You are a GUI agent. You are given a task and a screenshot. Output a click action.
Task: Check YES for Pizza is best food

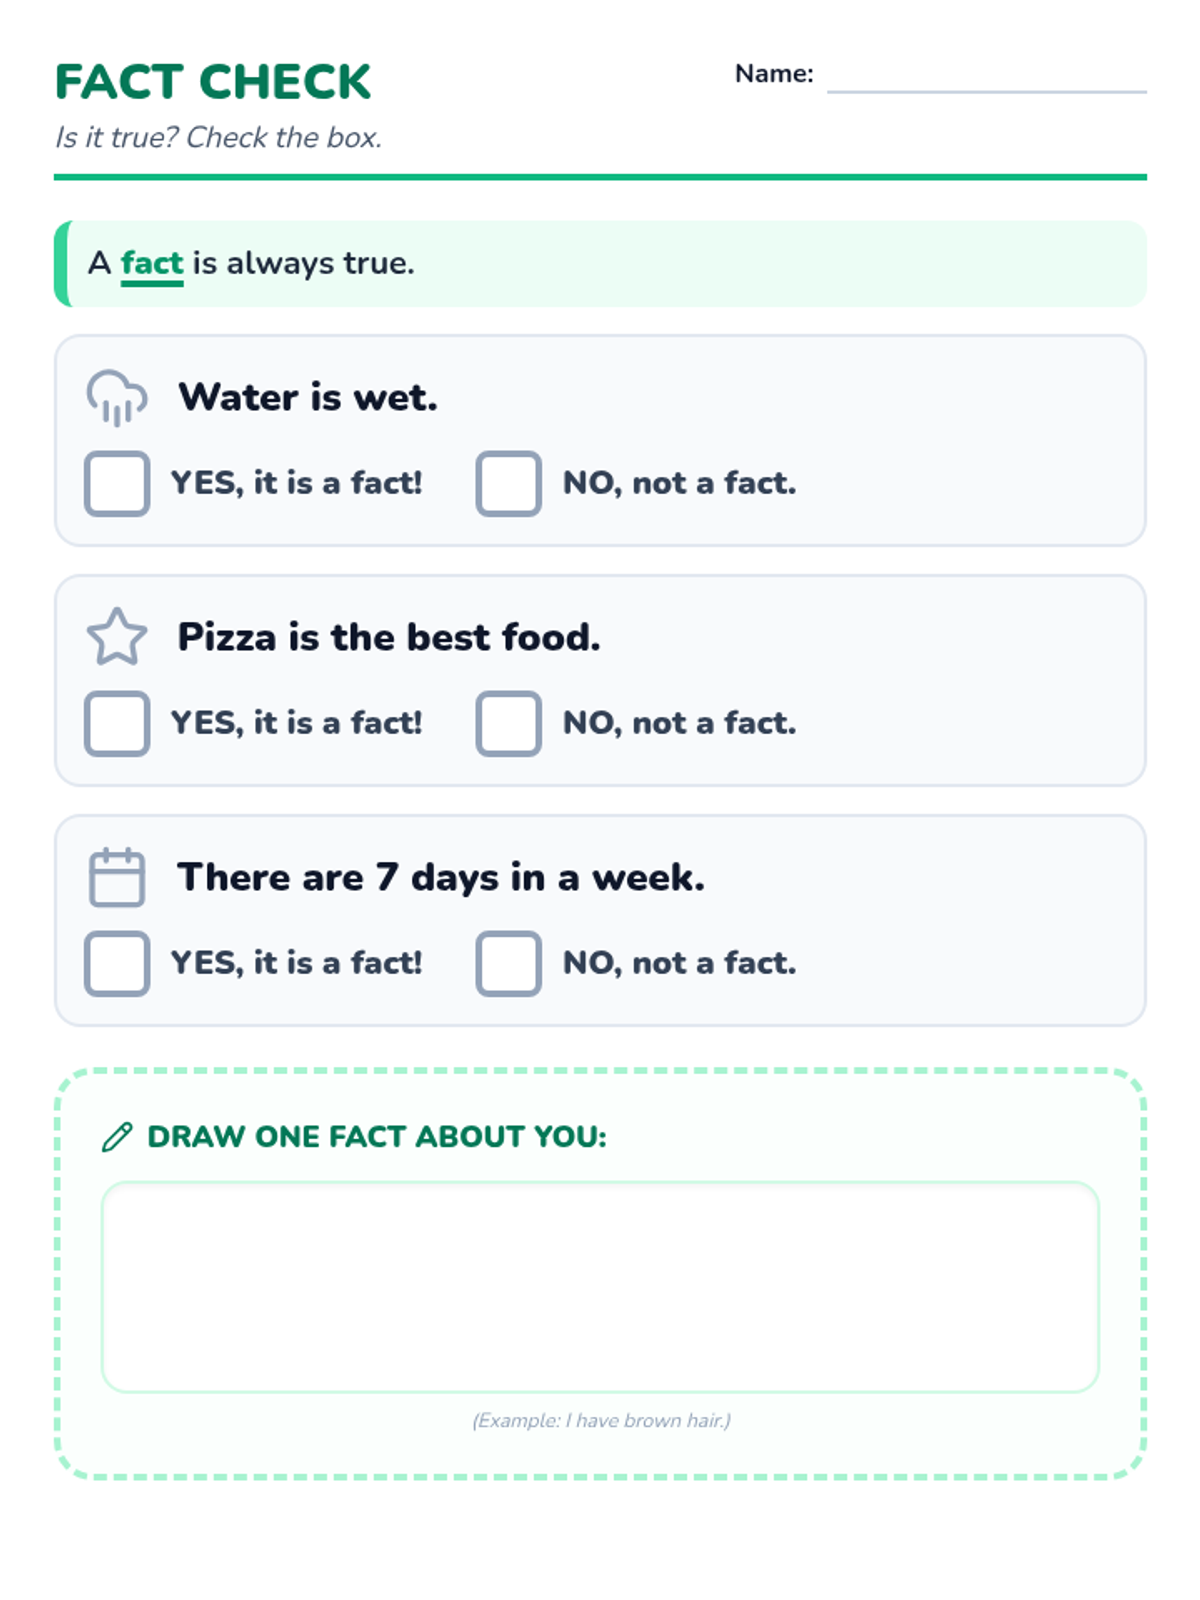[x=117, y=723]
